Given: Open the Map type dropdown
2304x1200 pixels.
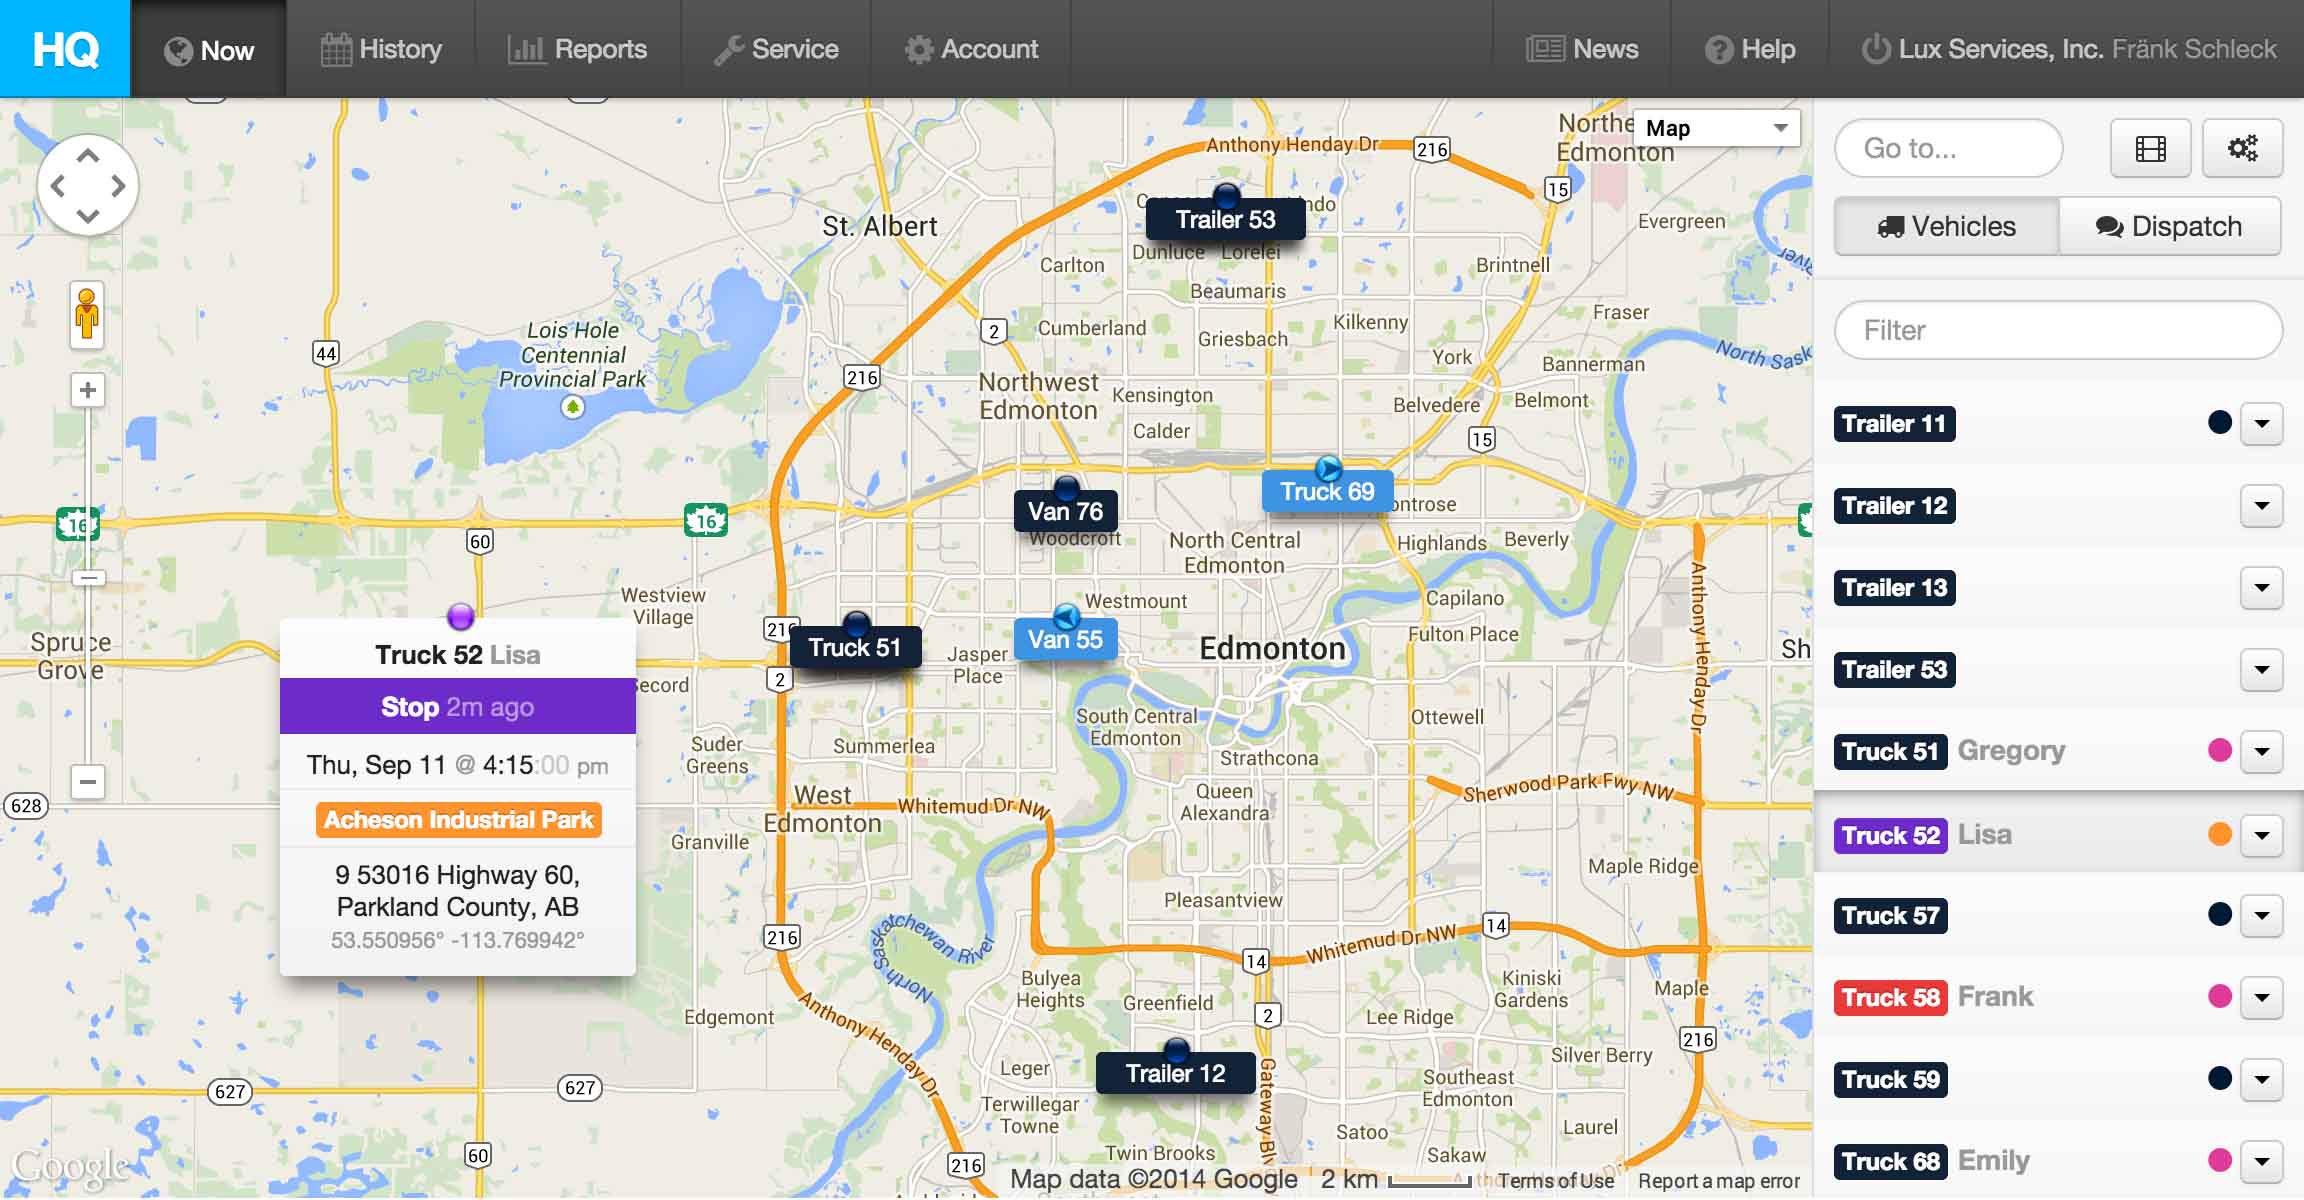Looking at the screenshot, I should click(x=1716, y=128).
